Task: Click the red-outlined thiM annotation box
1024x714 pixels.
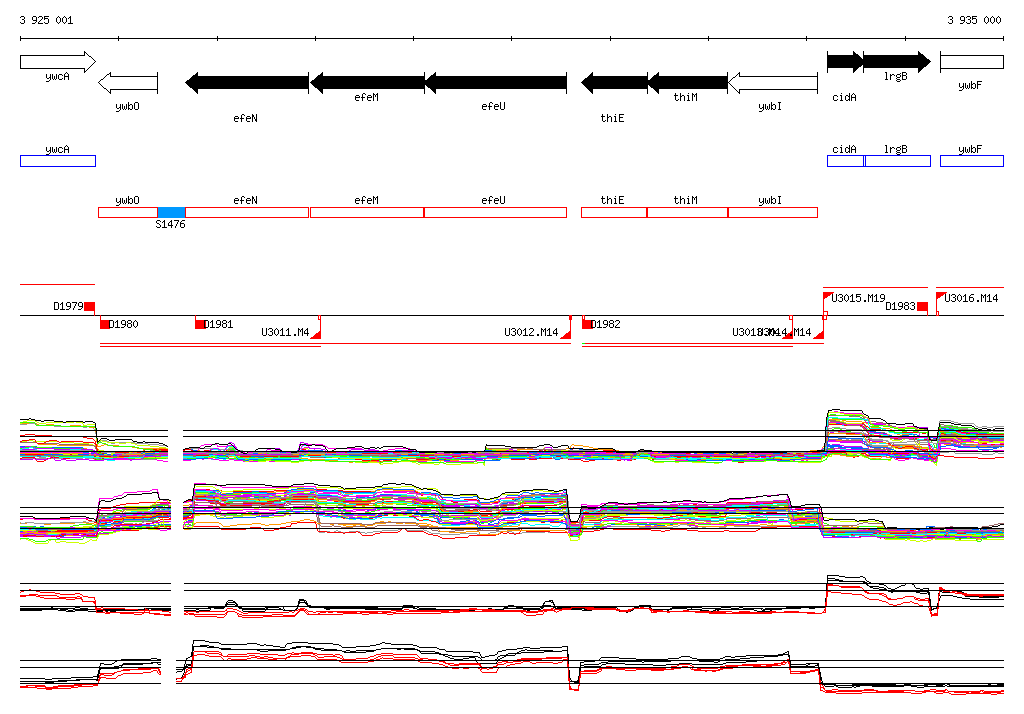Action: point(687,212)
